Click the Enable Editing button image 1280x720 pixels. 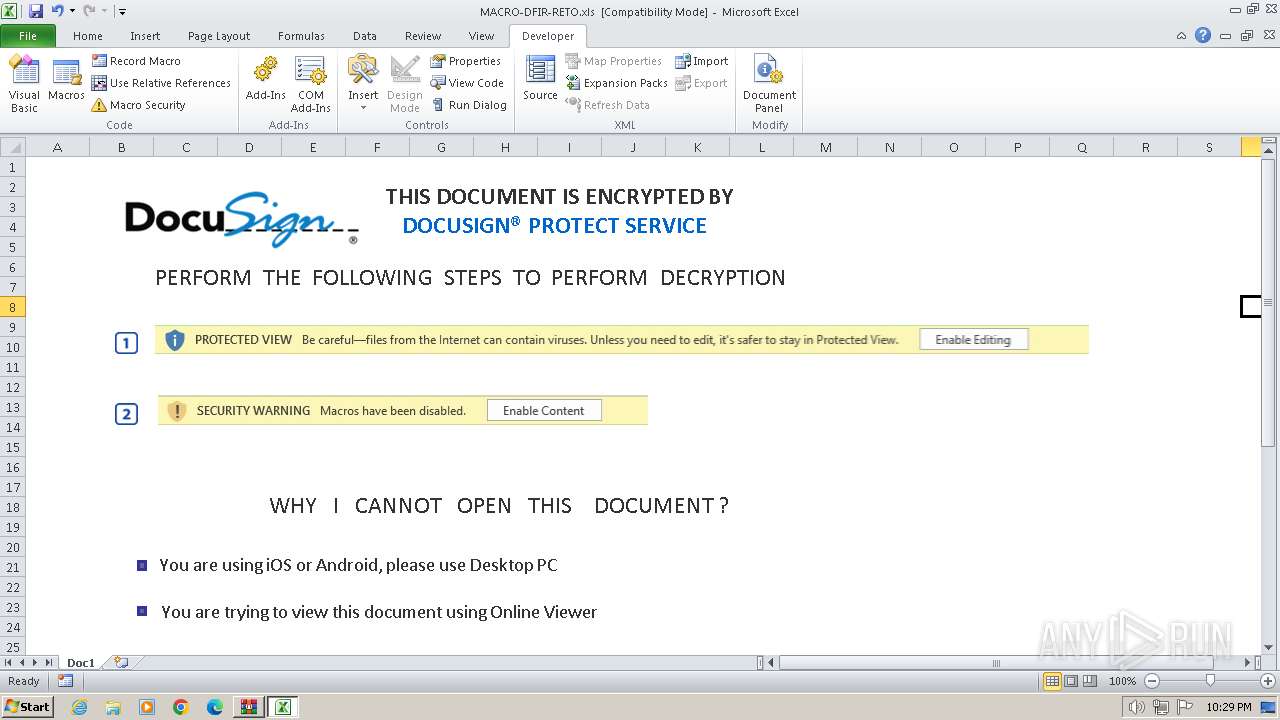tap(973, 340)
